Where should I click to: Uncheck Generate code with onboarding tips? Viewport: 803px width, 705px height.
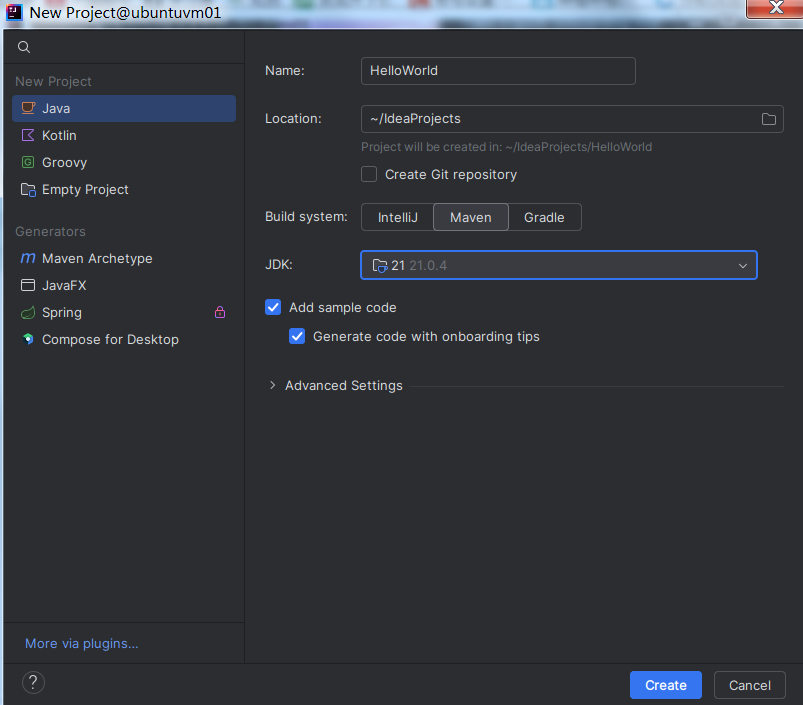297,336
